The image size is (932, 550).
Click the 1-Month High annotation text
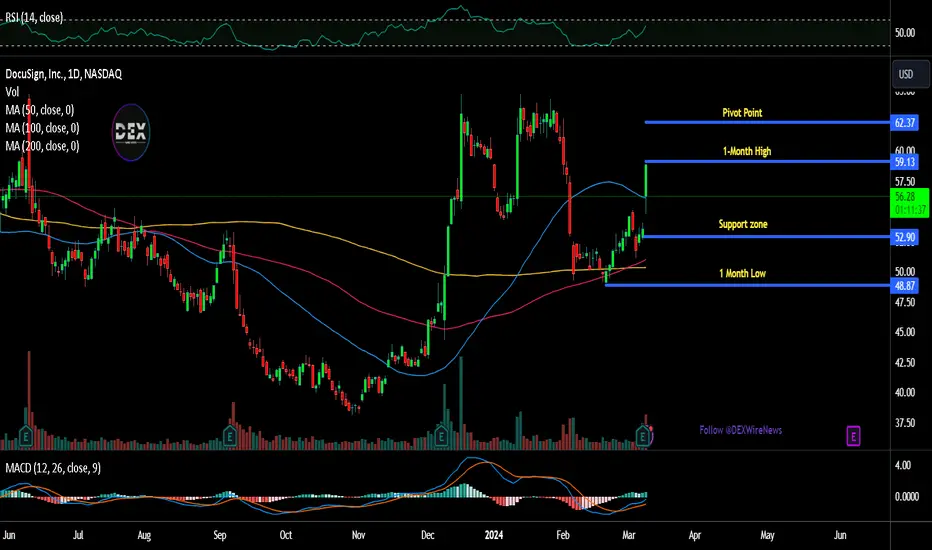point(747,151)
